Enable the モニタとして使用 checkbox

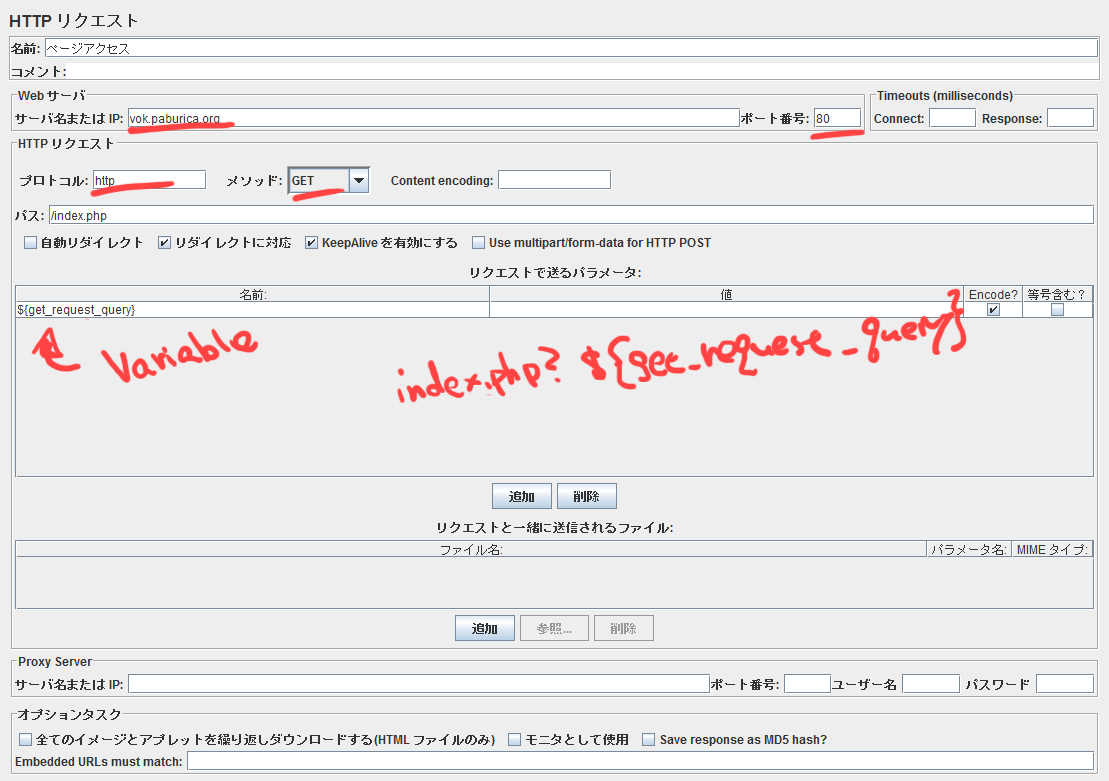click(514, 739)
